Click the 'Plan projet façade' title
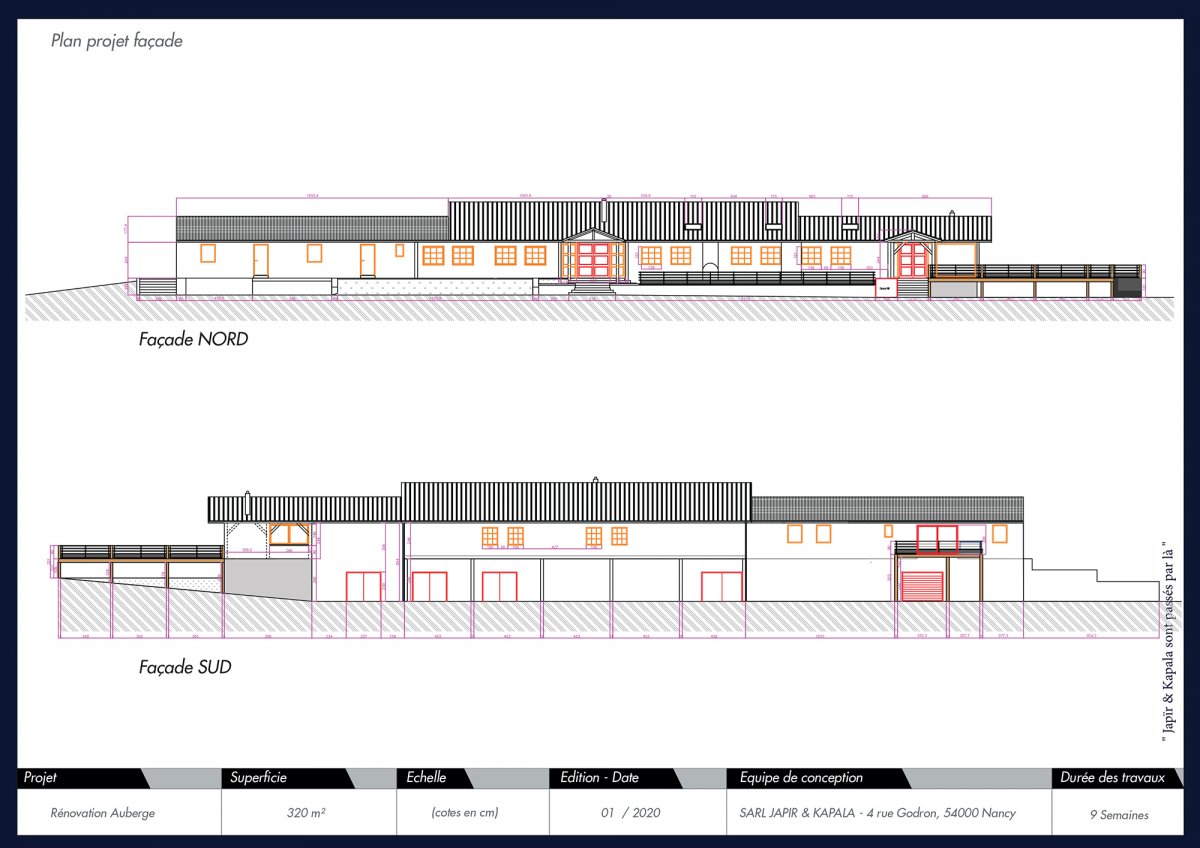1200x848 pixels. pyautogui.click(x=116, y=41)
